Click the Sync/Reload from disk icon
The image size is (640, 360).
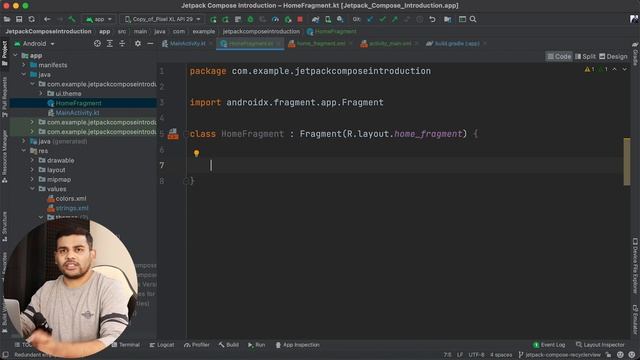(x=31, y=19)
